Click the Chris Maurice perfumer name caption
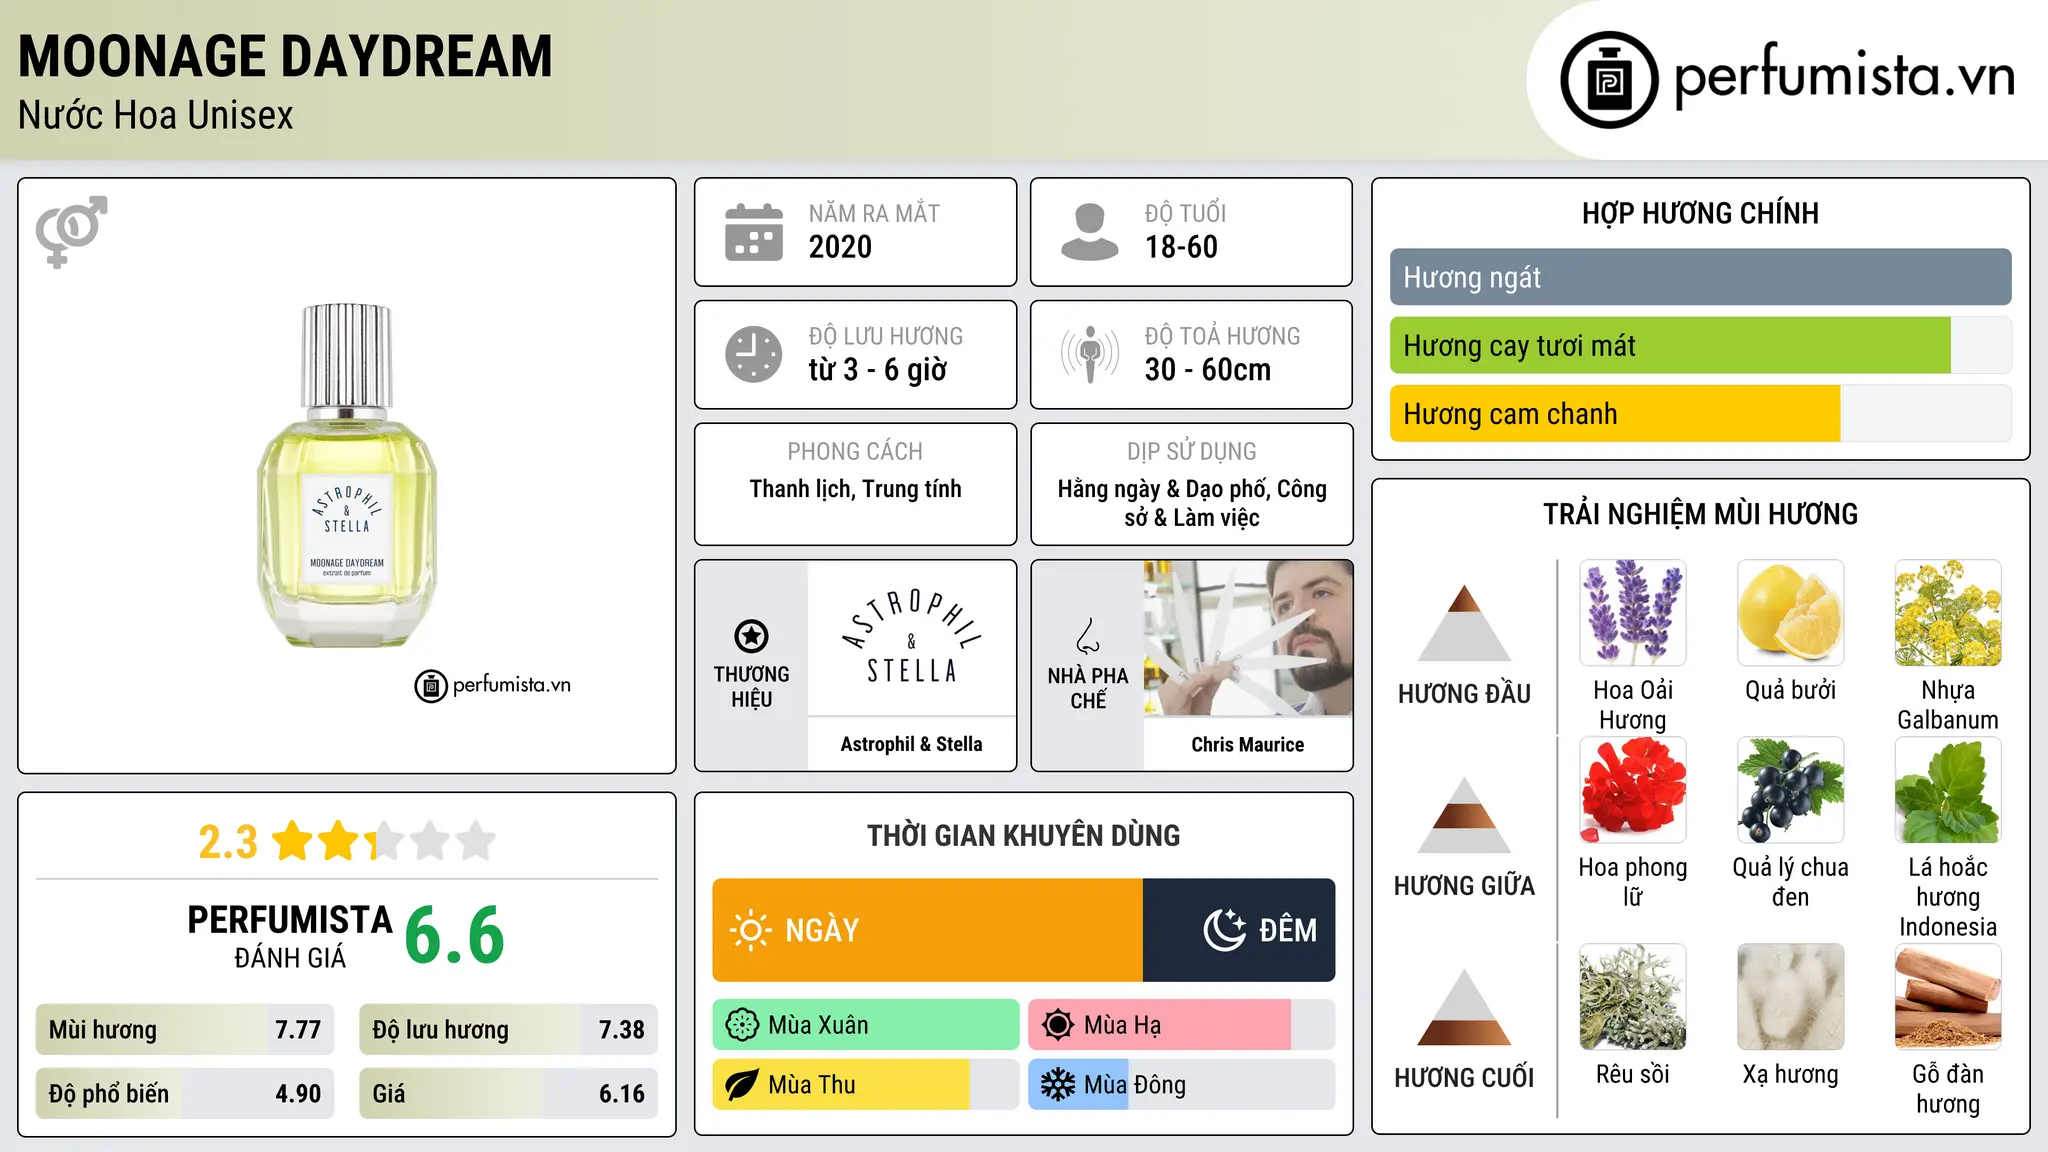Image resolution: width=2048 pixels, height=1152 pixels. (x=1248, y=745)
